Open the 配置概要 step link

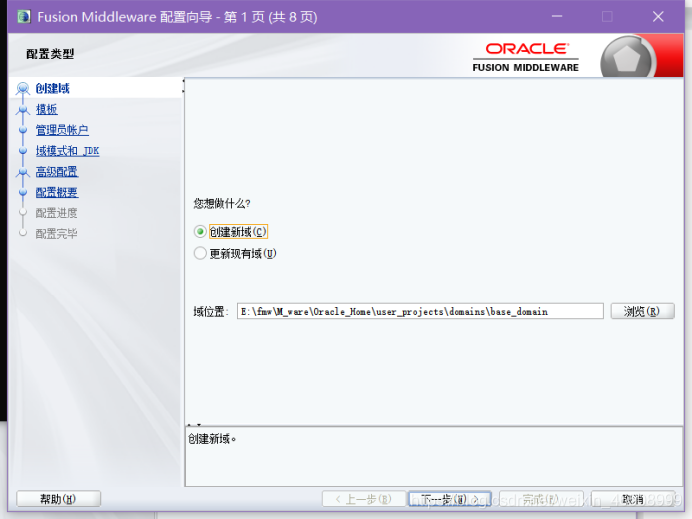(x=57, y=192)
